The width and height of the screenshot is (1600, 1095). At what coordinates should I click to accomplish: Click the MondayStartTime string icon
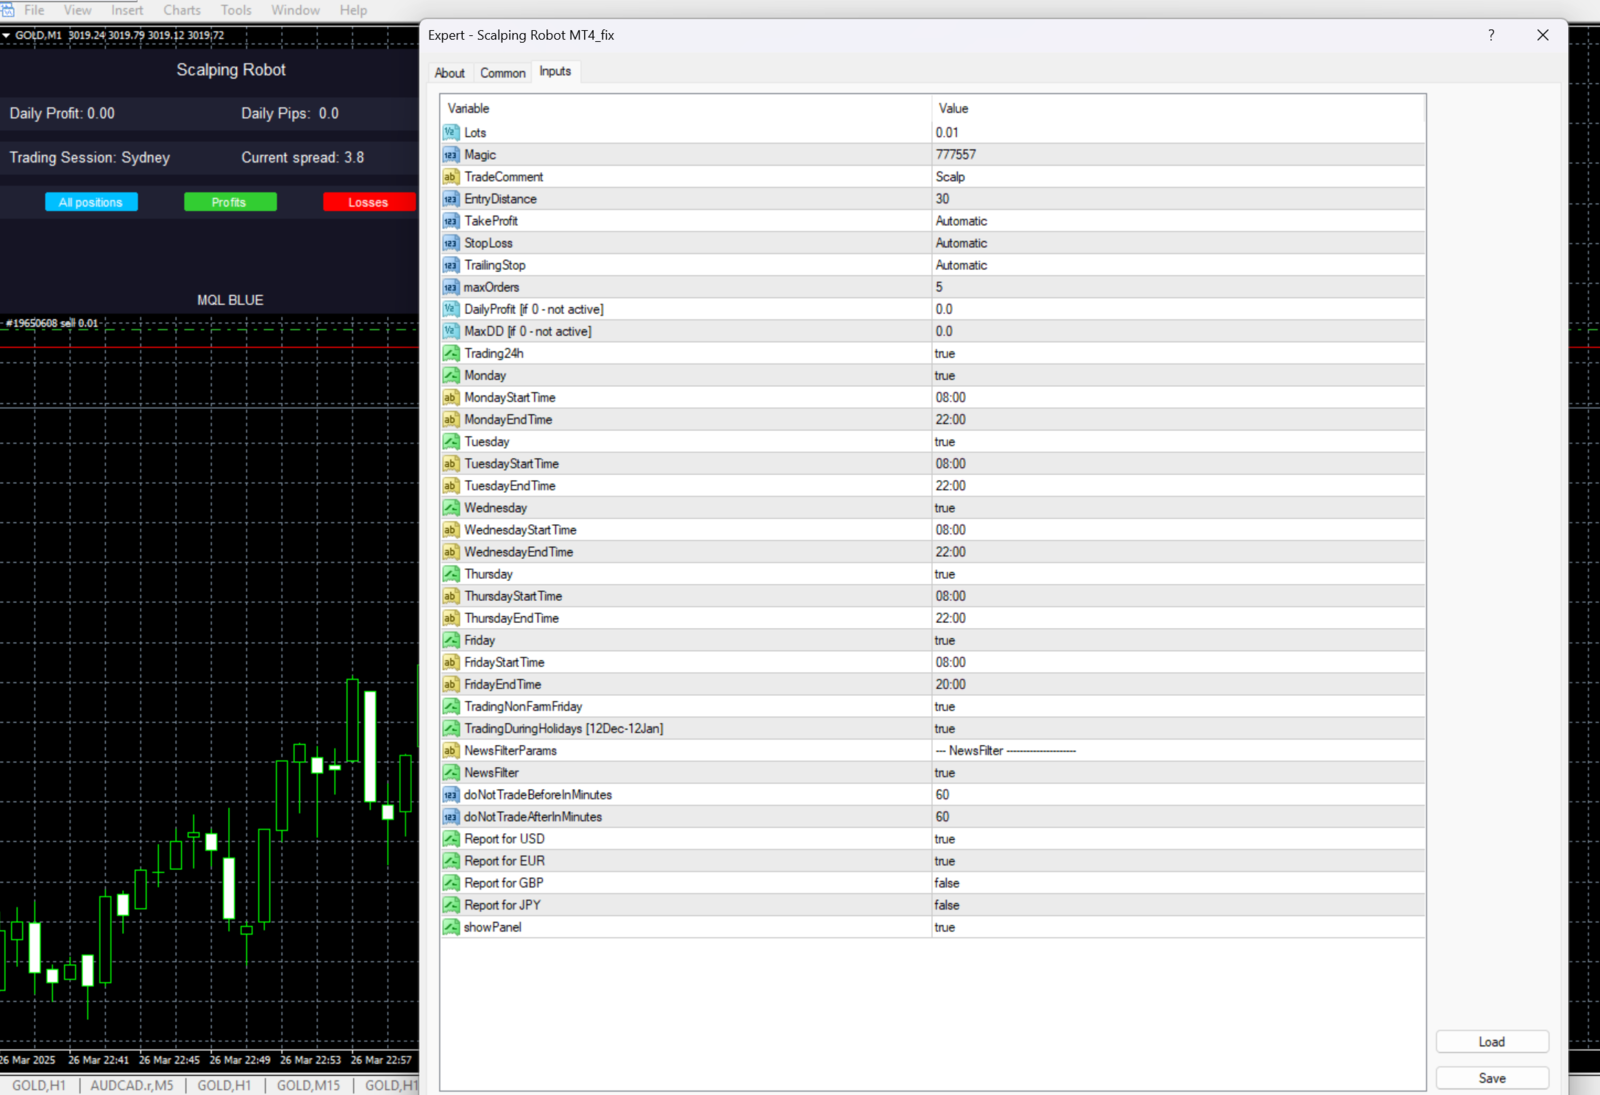point(451,397)
